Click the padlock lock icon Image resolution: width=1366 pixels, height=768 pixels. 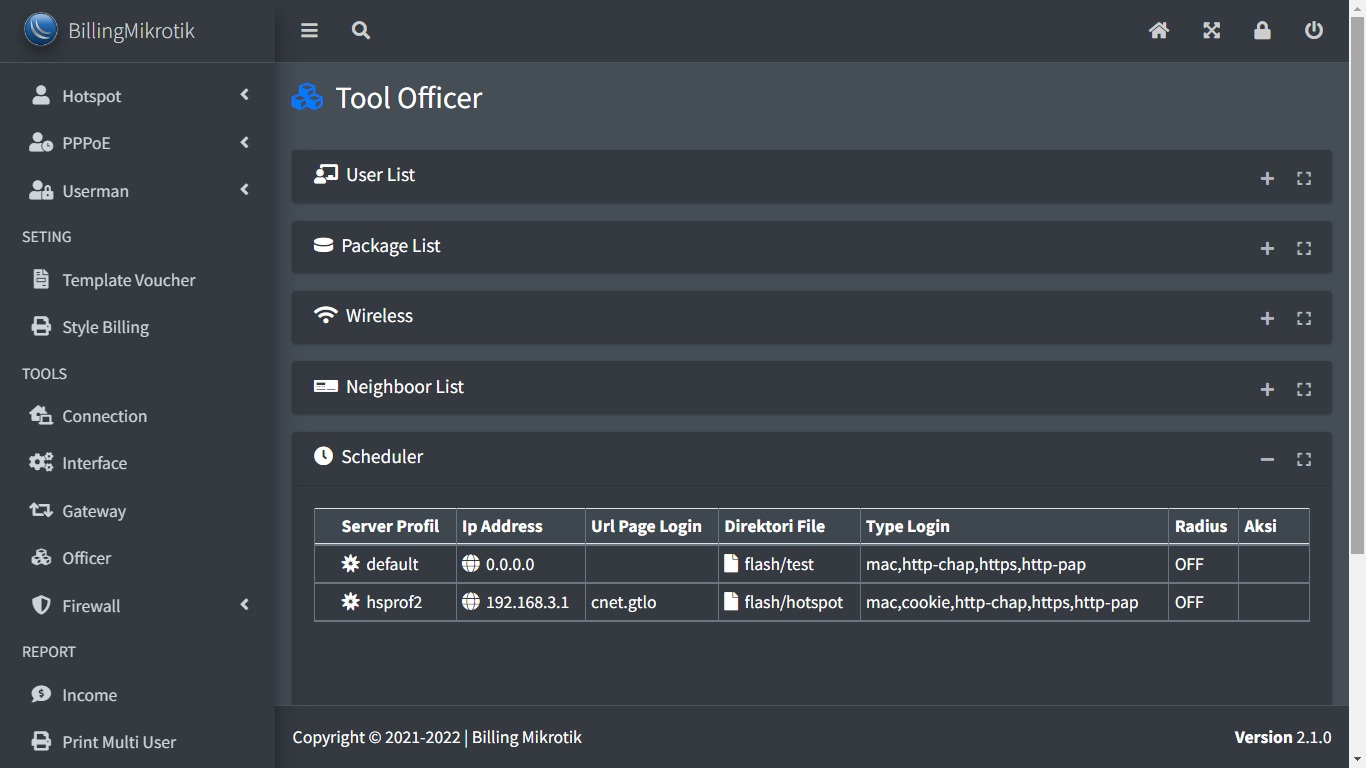pyautogui.click(x=1262, y=31)
